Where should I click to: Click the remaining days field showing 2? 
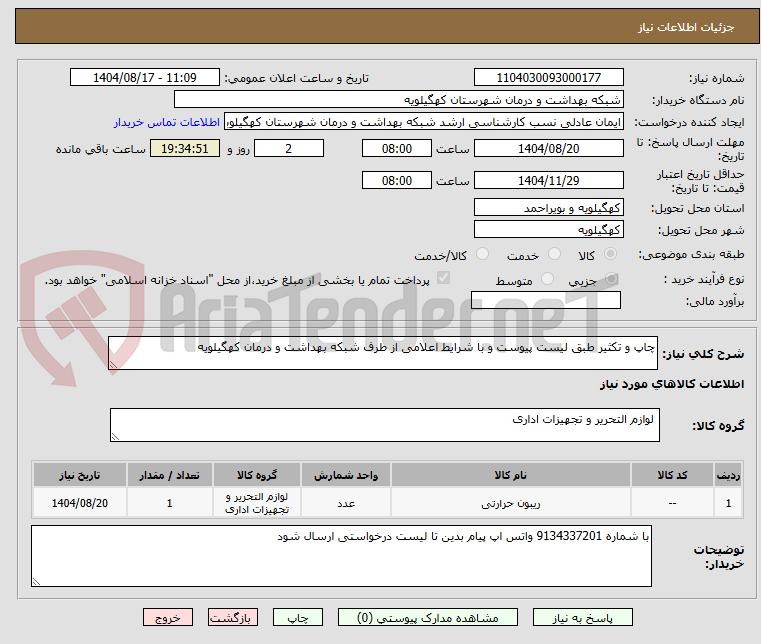pyautogui.click(x=289, y=148)
